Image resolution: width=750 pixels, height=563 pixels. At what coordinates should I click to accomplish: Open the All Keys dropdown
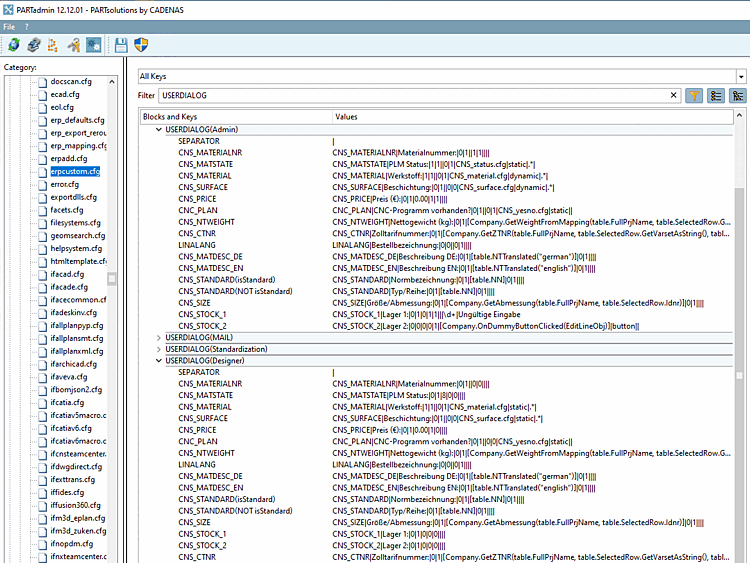pyautogui.click(x=741, y=77)
